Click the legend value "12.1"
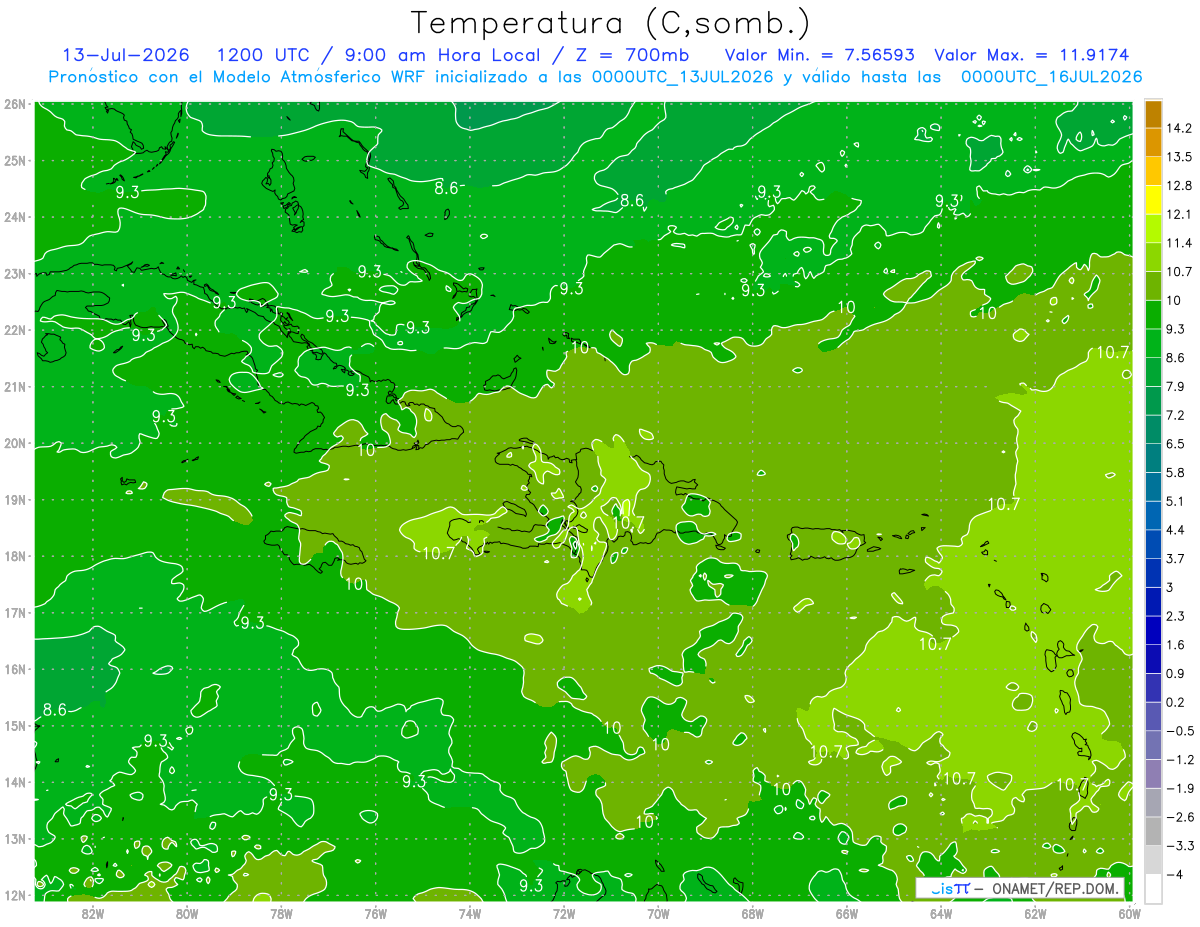 (1179, 214)
